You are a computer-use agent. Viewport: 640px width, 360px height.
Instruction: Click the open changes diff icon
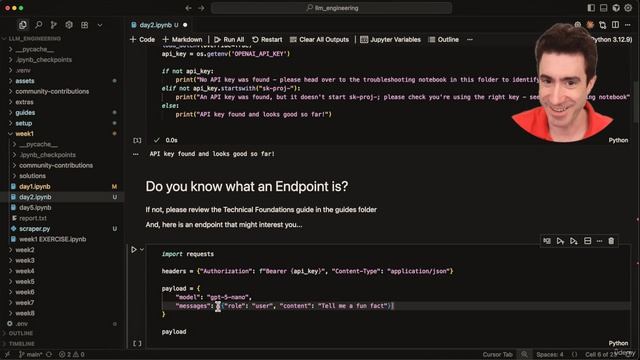[602, 25]
